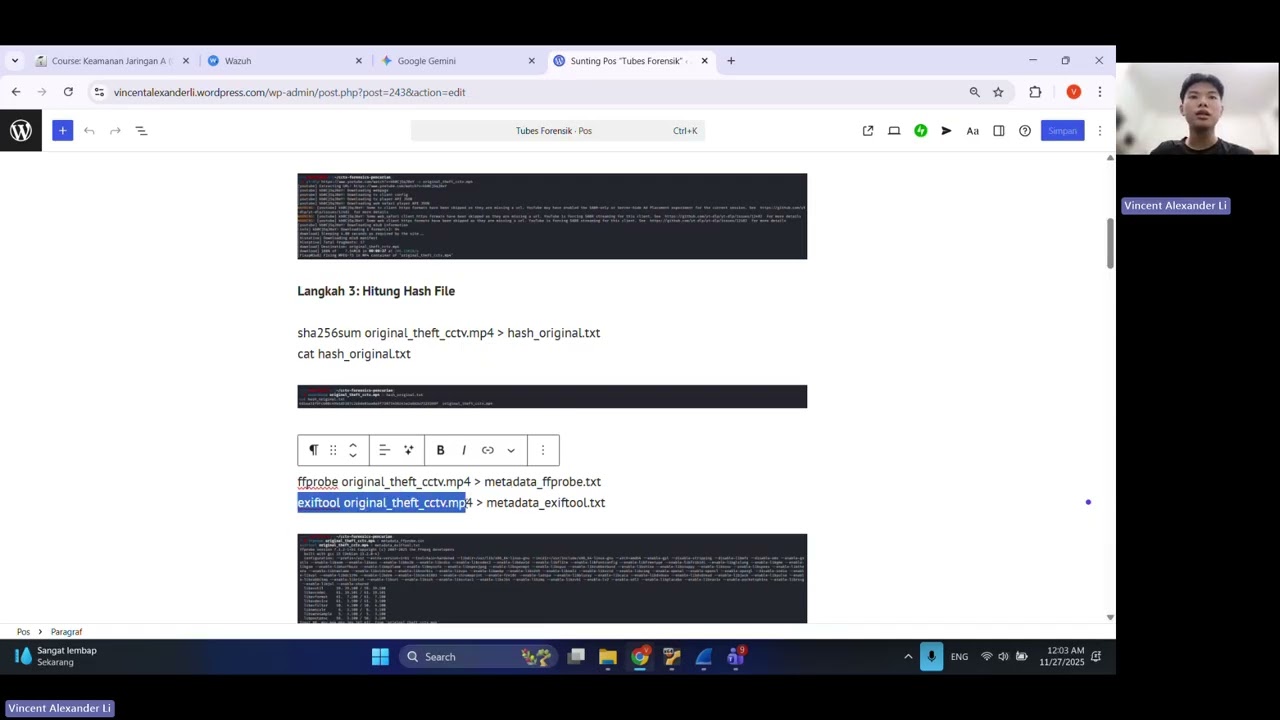Toggle italic formatting
The image size is (1280, 720).
coord(464,450)
